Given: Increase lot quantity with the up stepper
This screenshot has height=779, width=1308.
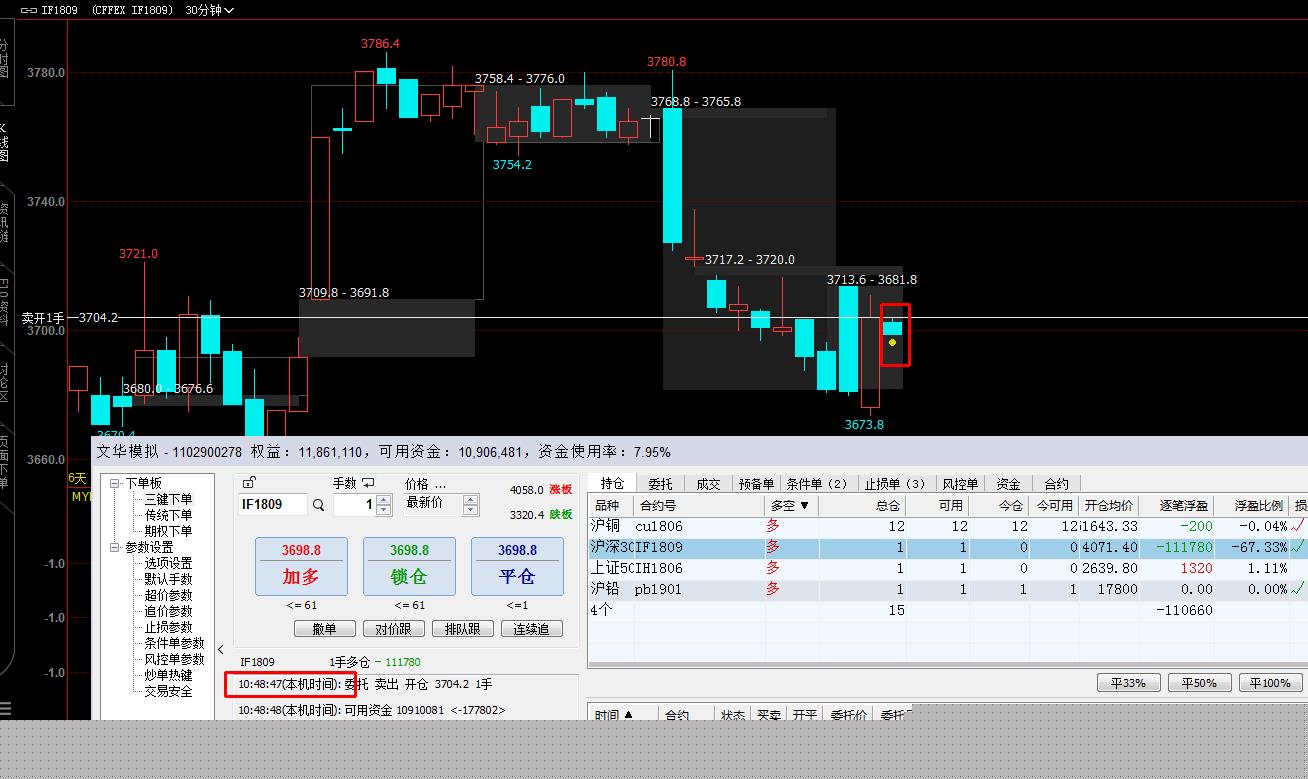Looking at the screenshot, I should pyautogui.click(x=383, y=501).
